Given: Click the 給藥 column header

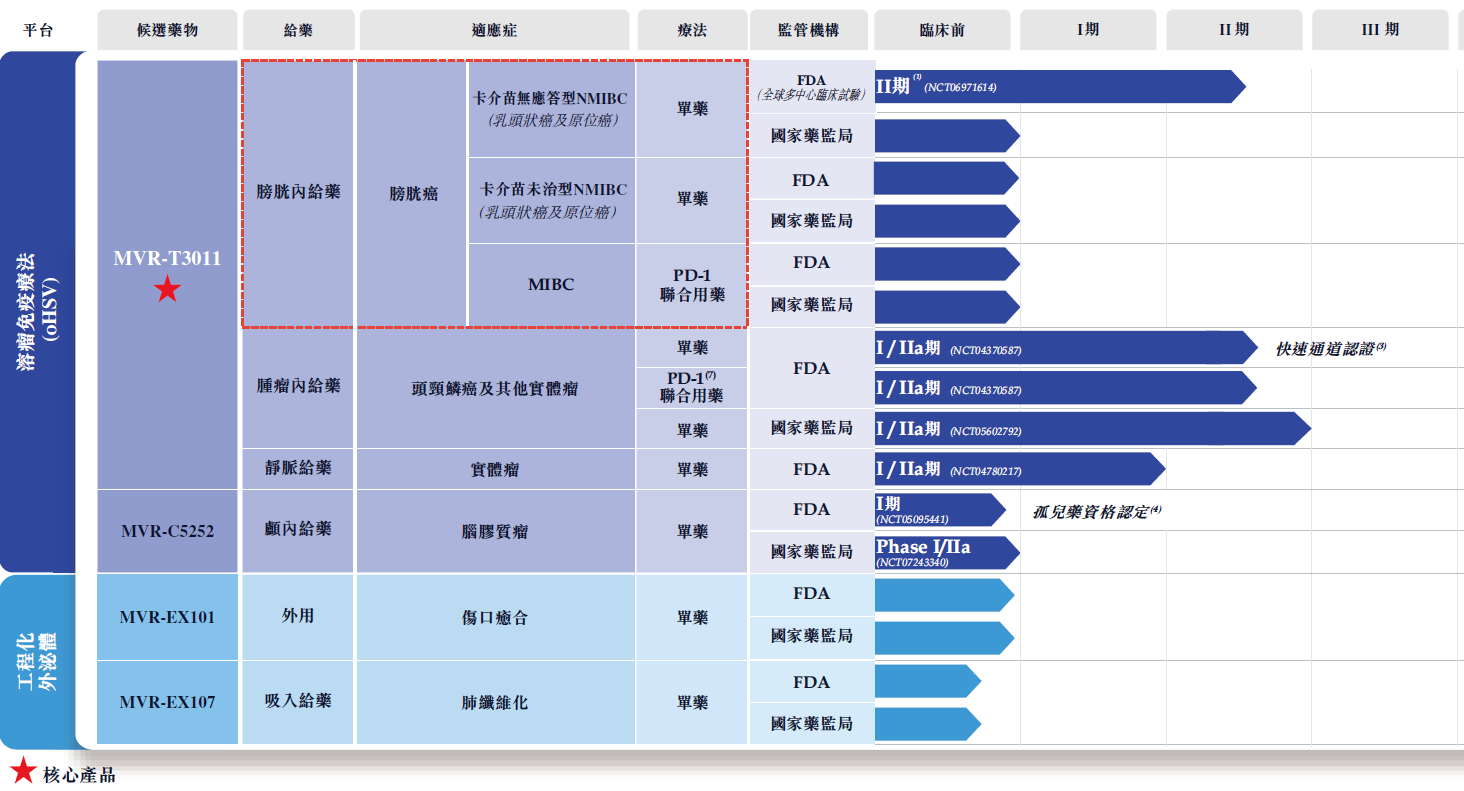Looking at the screenshot, I should (298, 30).
